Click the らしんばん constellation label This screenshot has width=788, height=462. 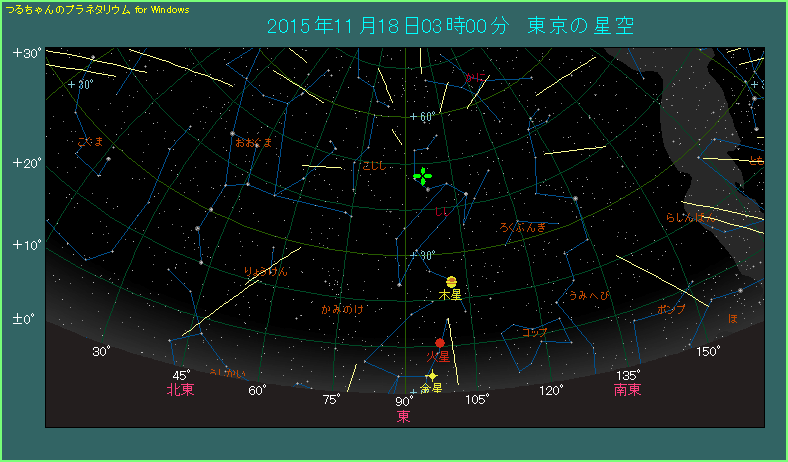(690, 217)
